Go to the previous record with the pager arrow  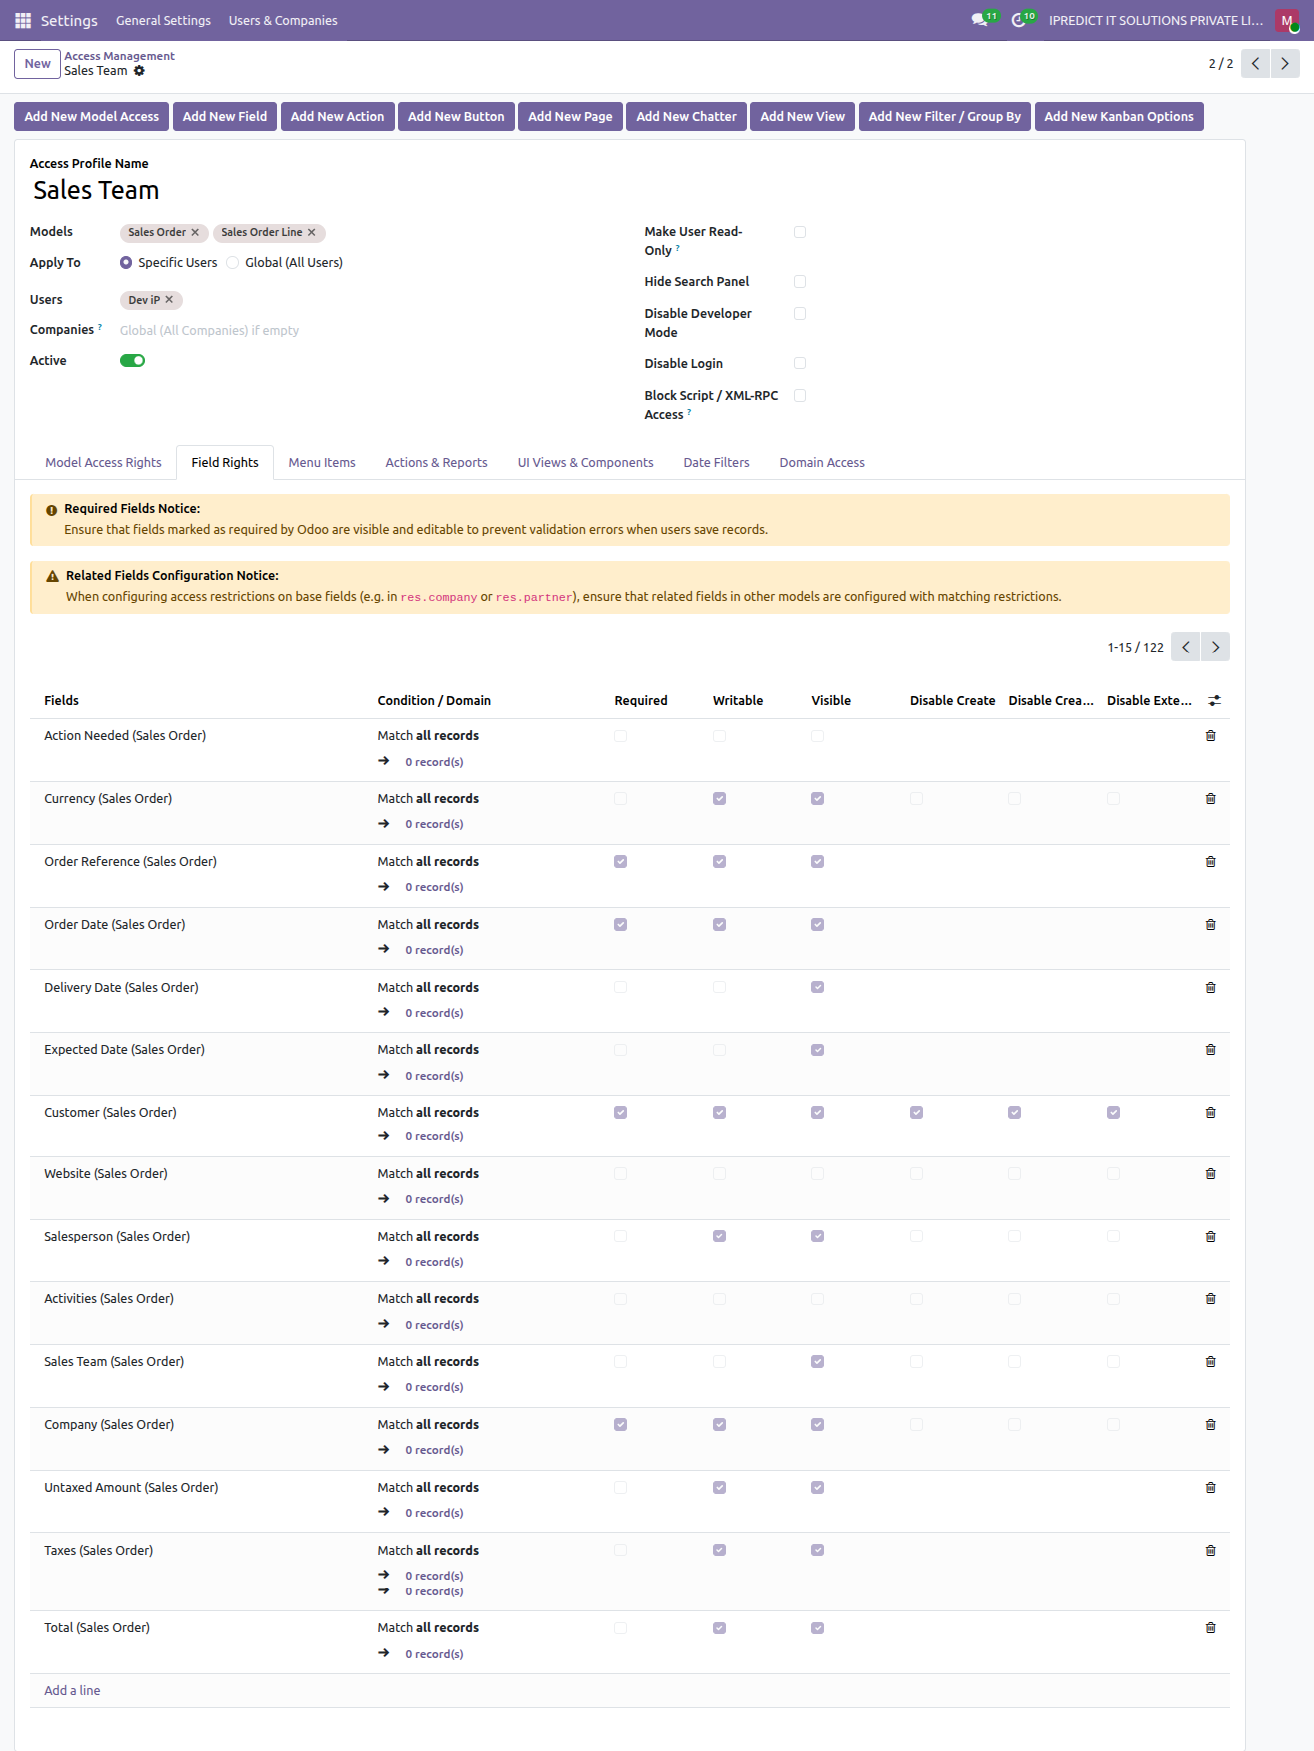tap(1256, 64)
